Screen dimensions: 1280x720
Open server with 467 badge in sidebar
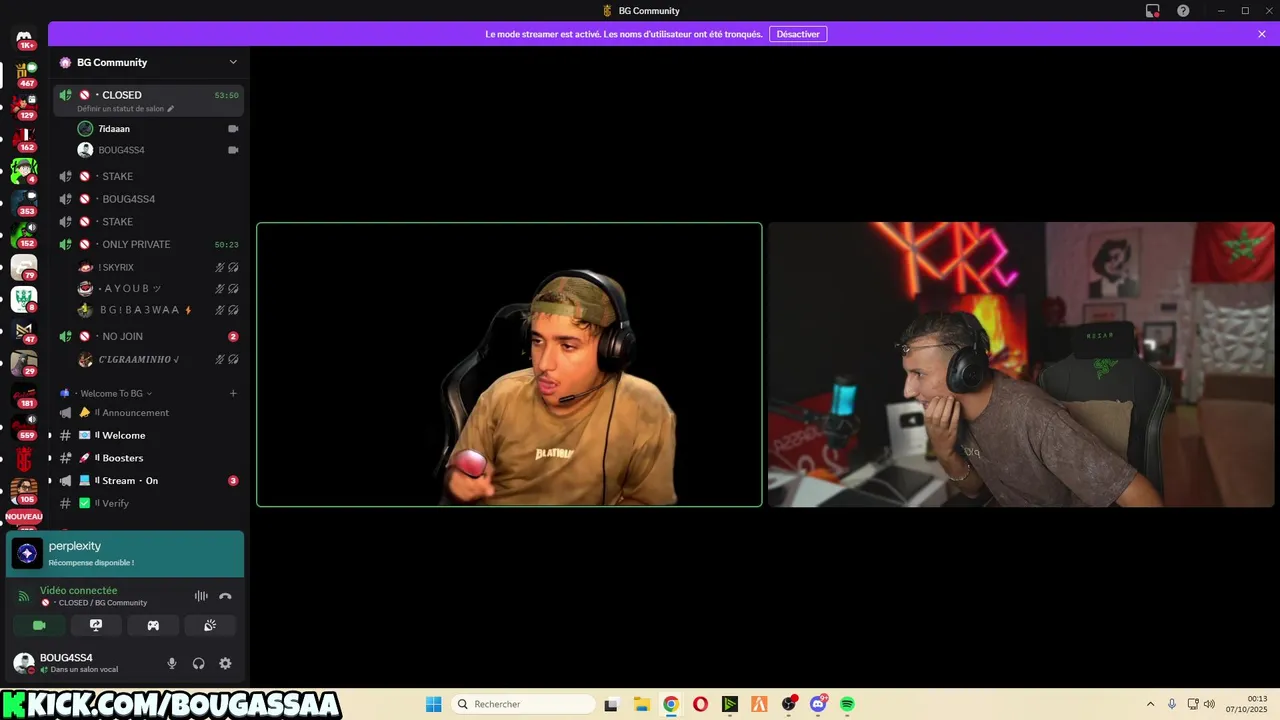click(24, 73)
